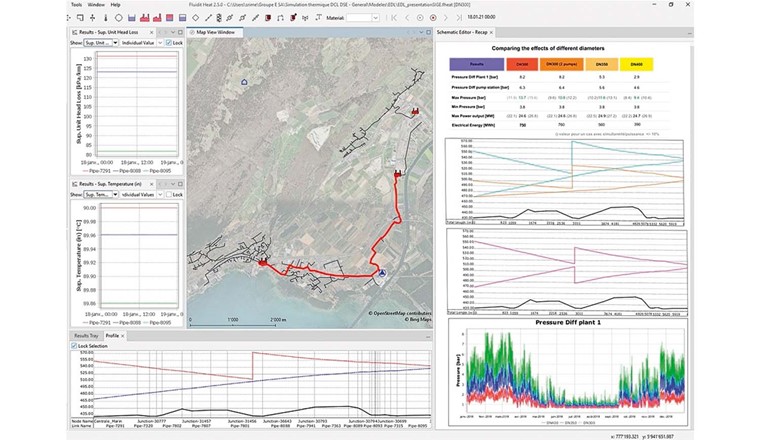Select the dark red cylinder tool
Screen dimensions: 760x440
268,18
